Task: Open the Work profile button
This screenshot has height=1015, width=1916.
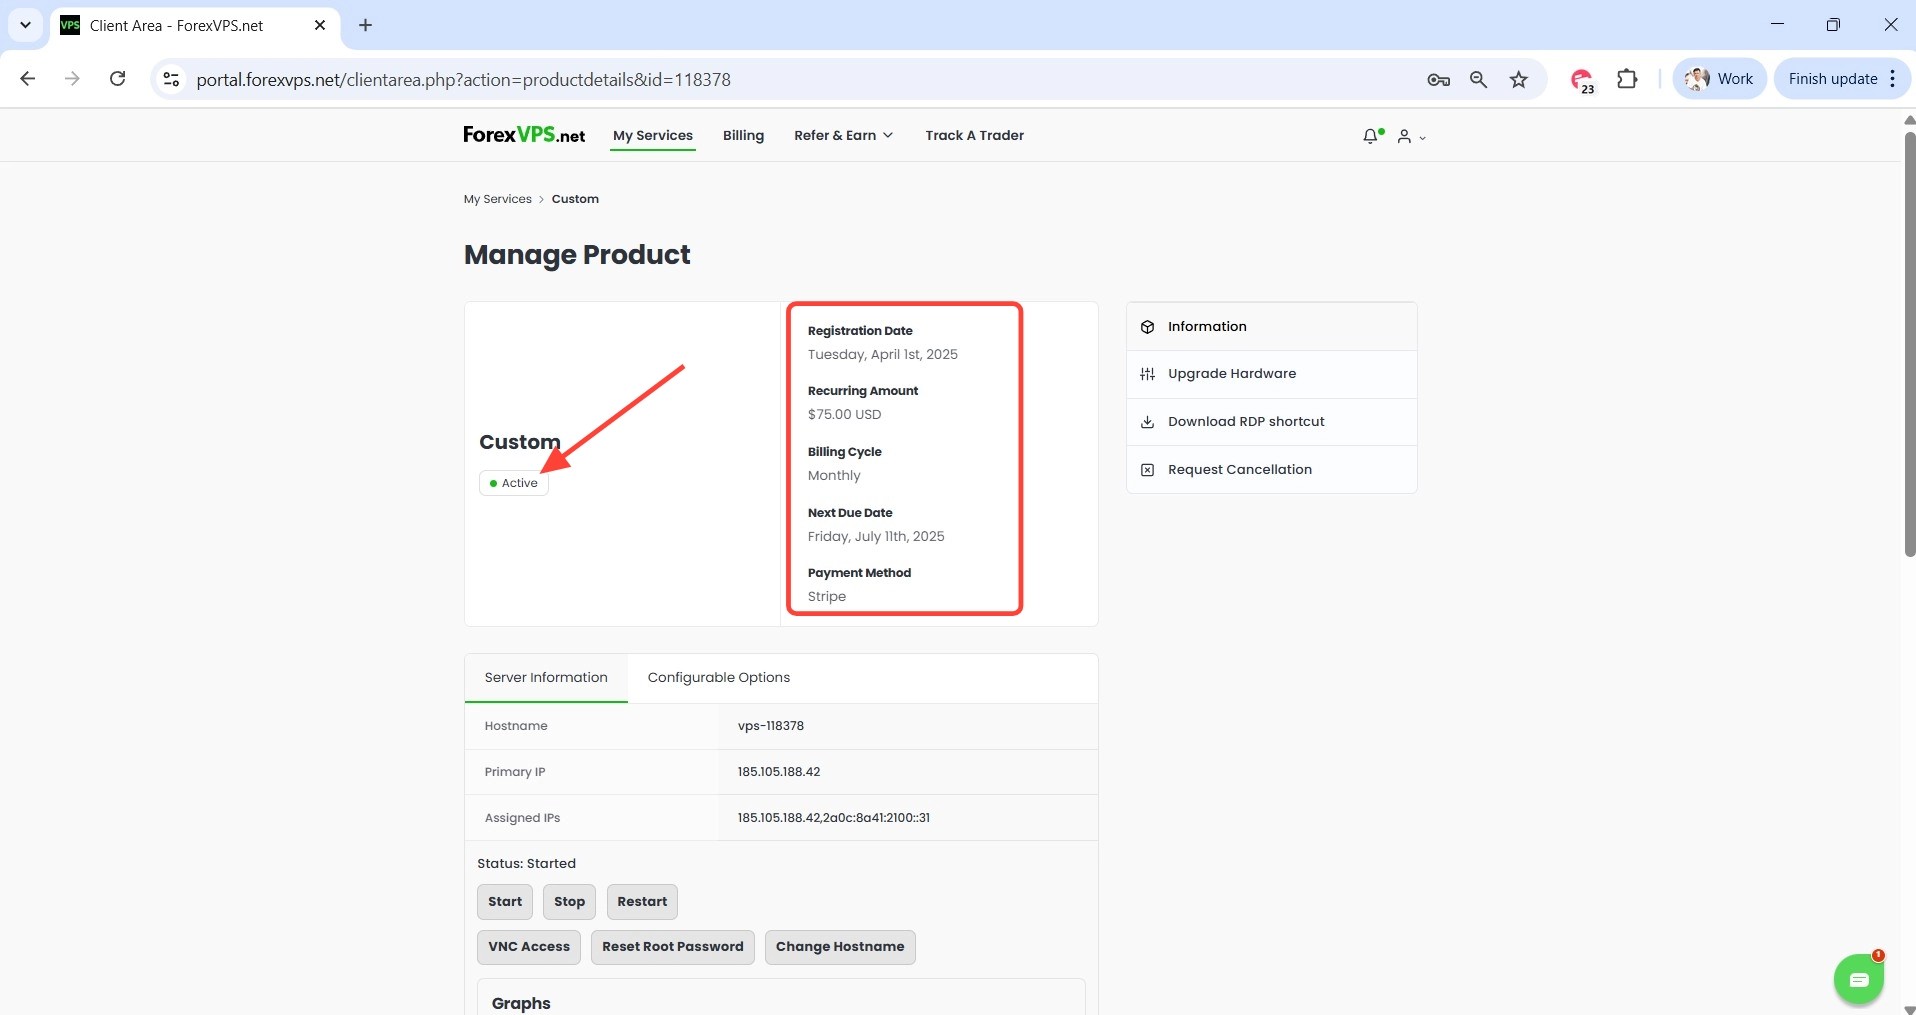Action: click(1719, 79)
